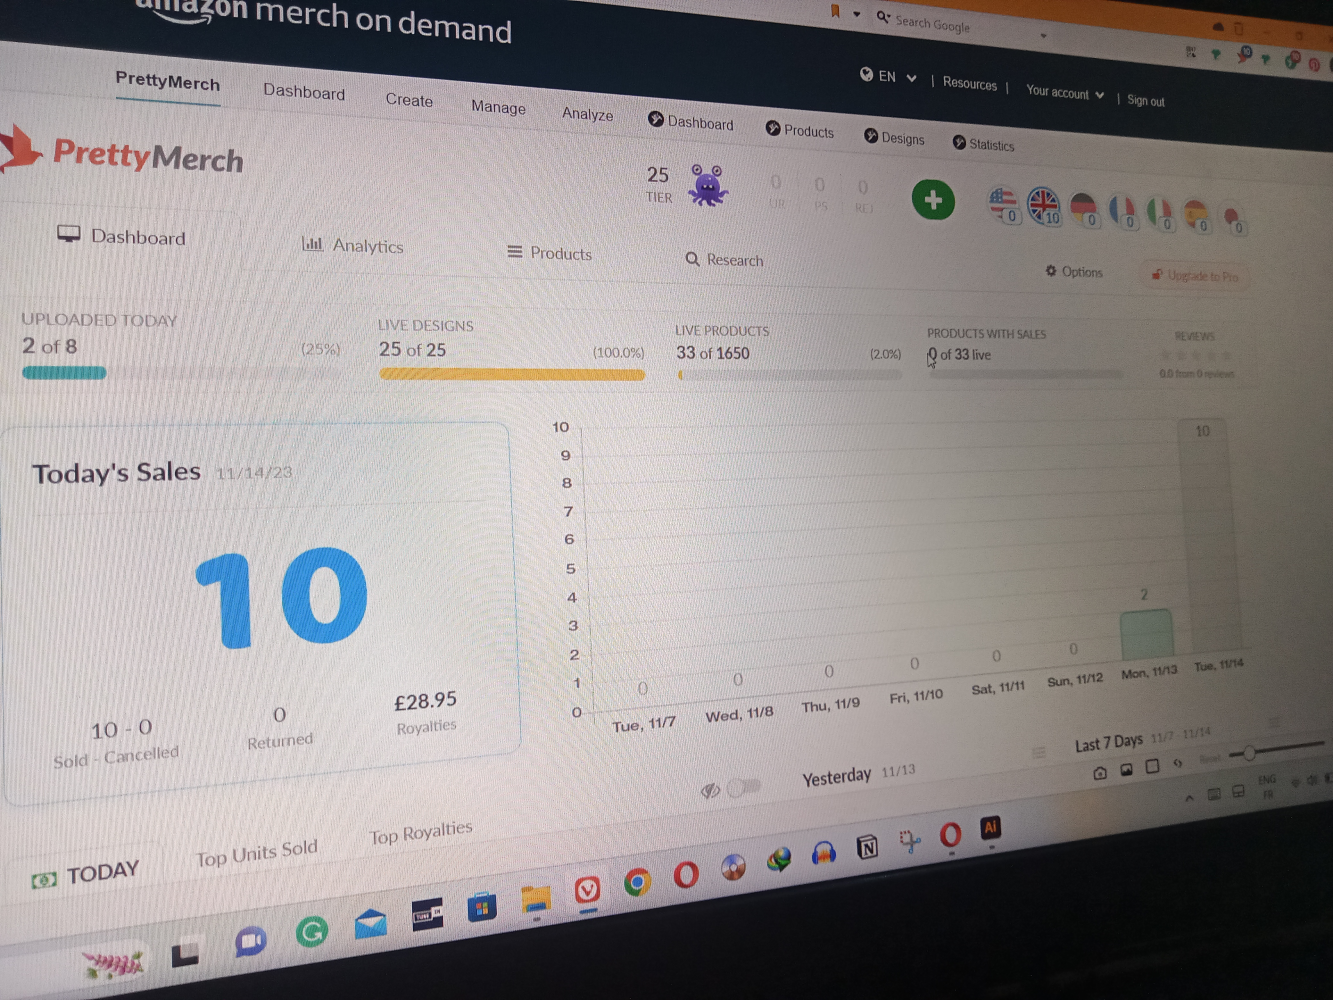Select the German flag marketplace icon
Image resolution: width=1333 pixels, height=1000 pixels.
point(1085,209)
